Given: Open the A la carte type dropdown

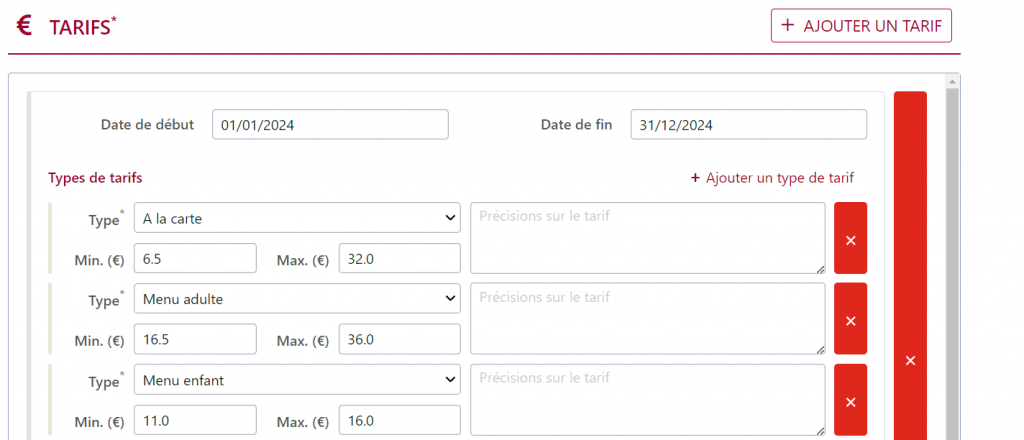Looking at the screenshot, I should [x=297, y=217].
